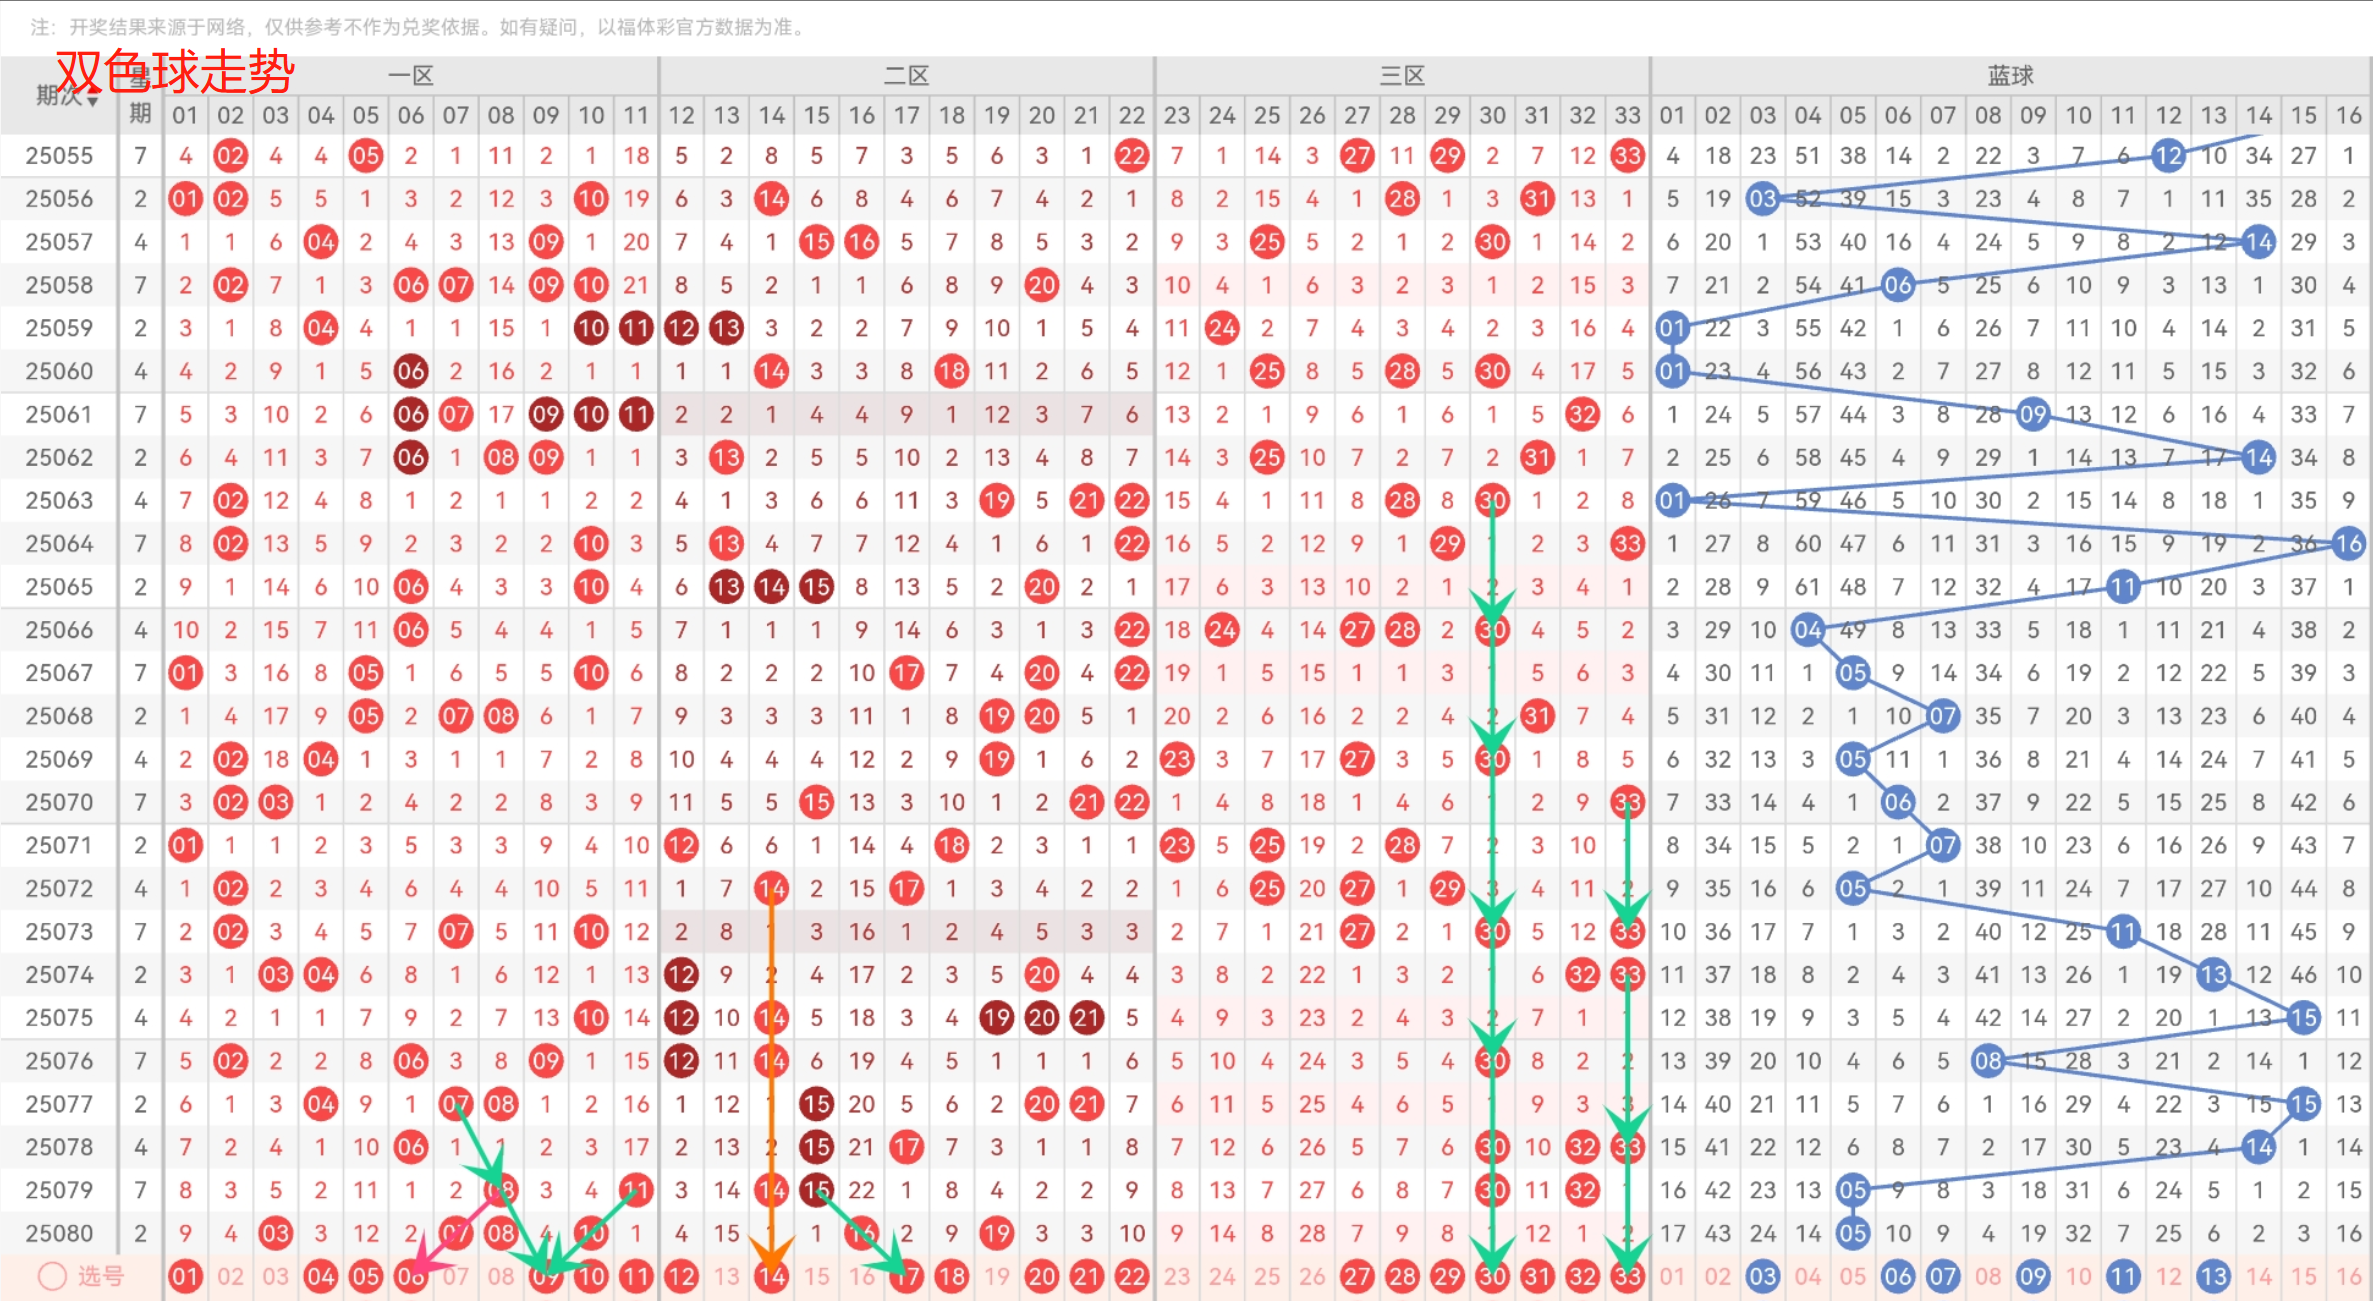
Task: Click blue ball 08 in issue 25076
Action: pyautogui.click(x=1988, y=1060)
